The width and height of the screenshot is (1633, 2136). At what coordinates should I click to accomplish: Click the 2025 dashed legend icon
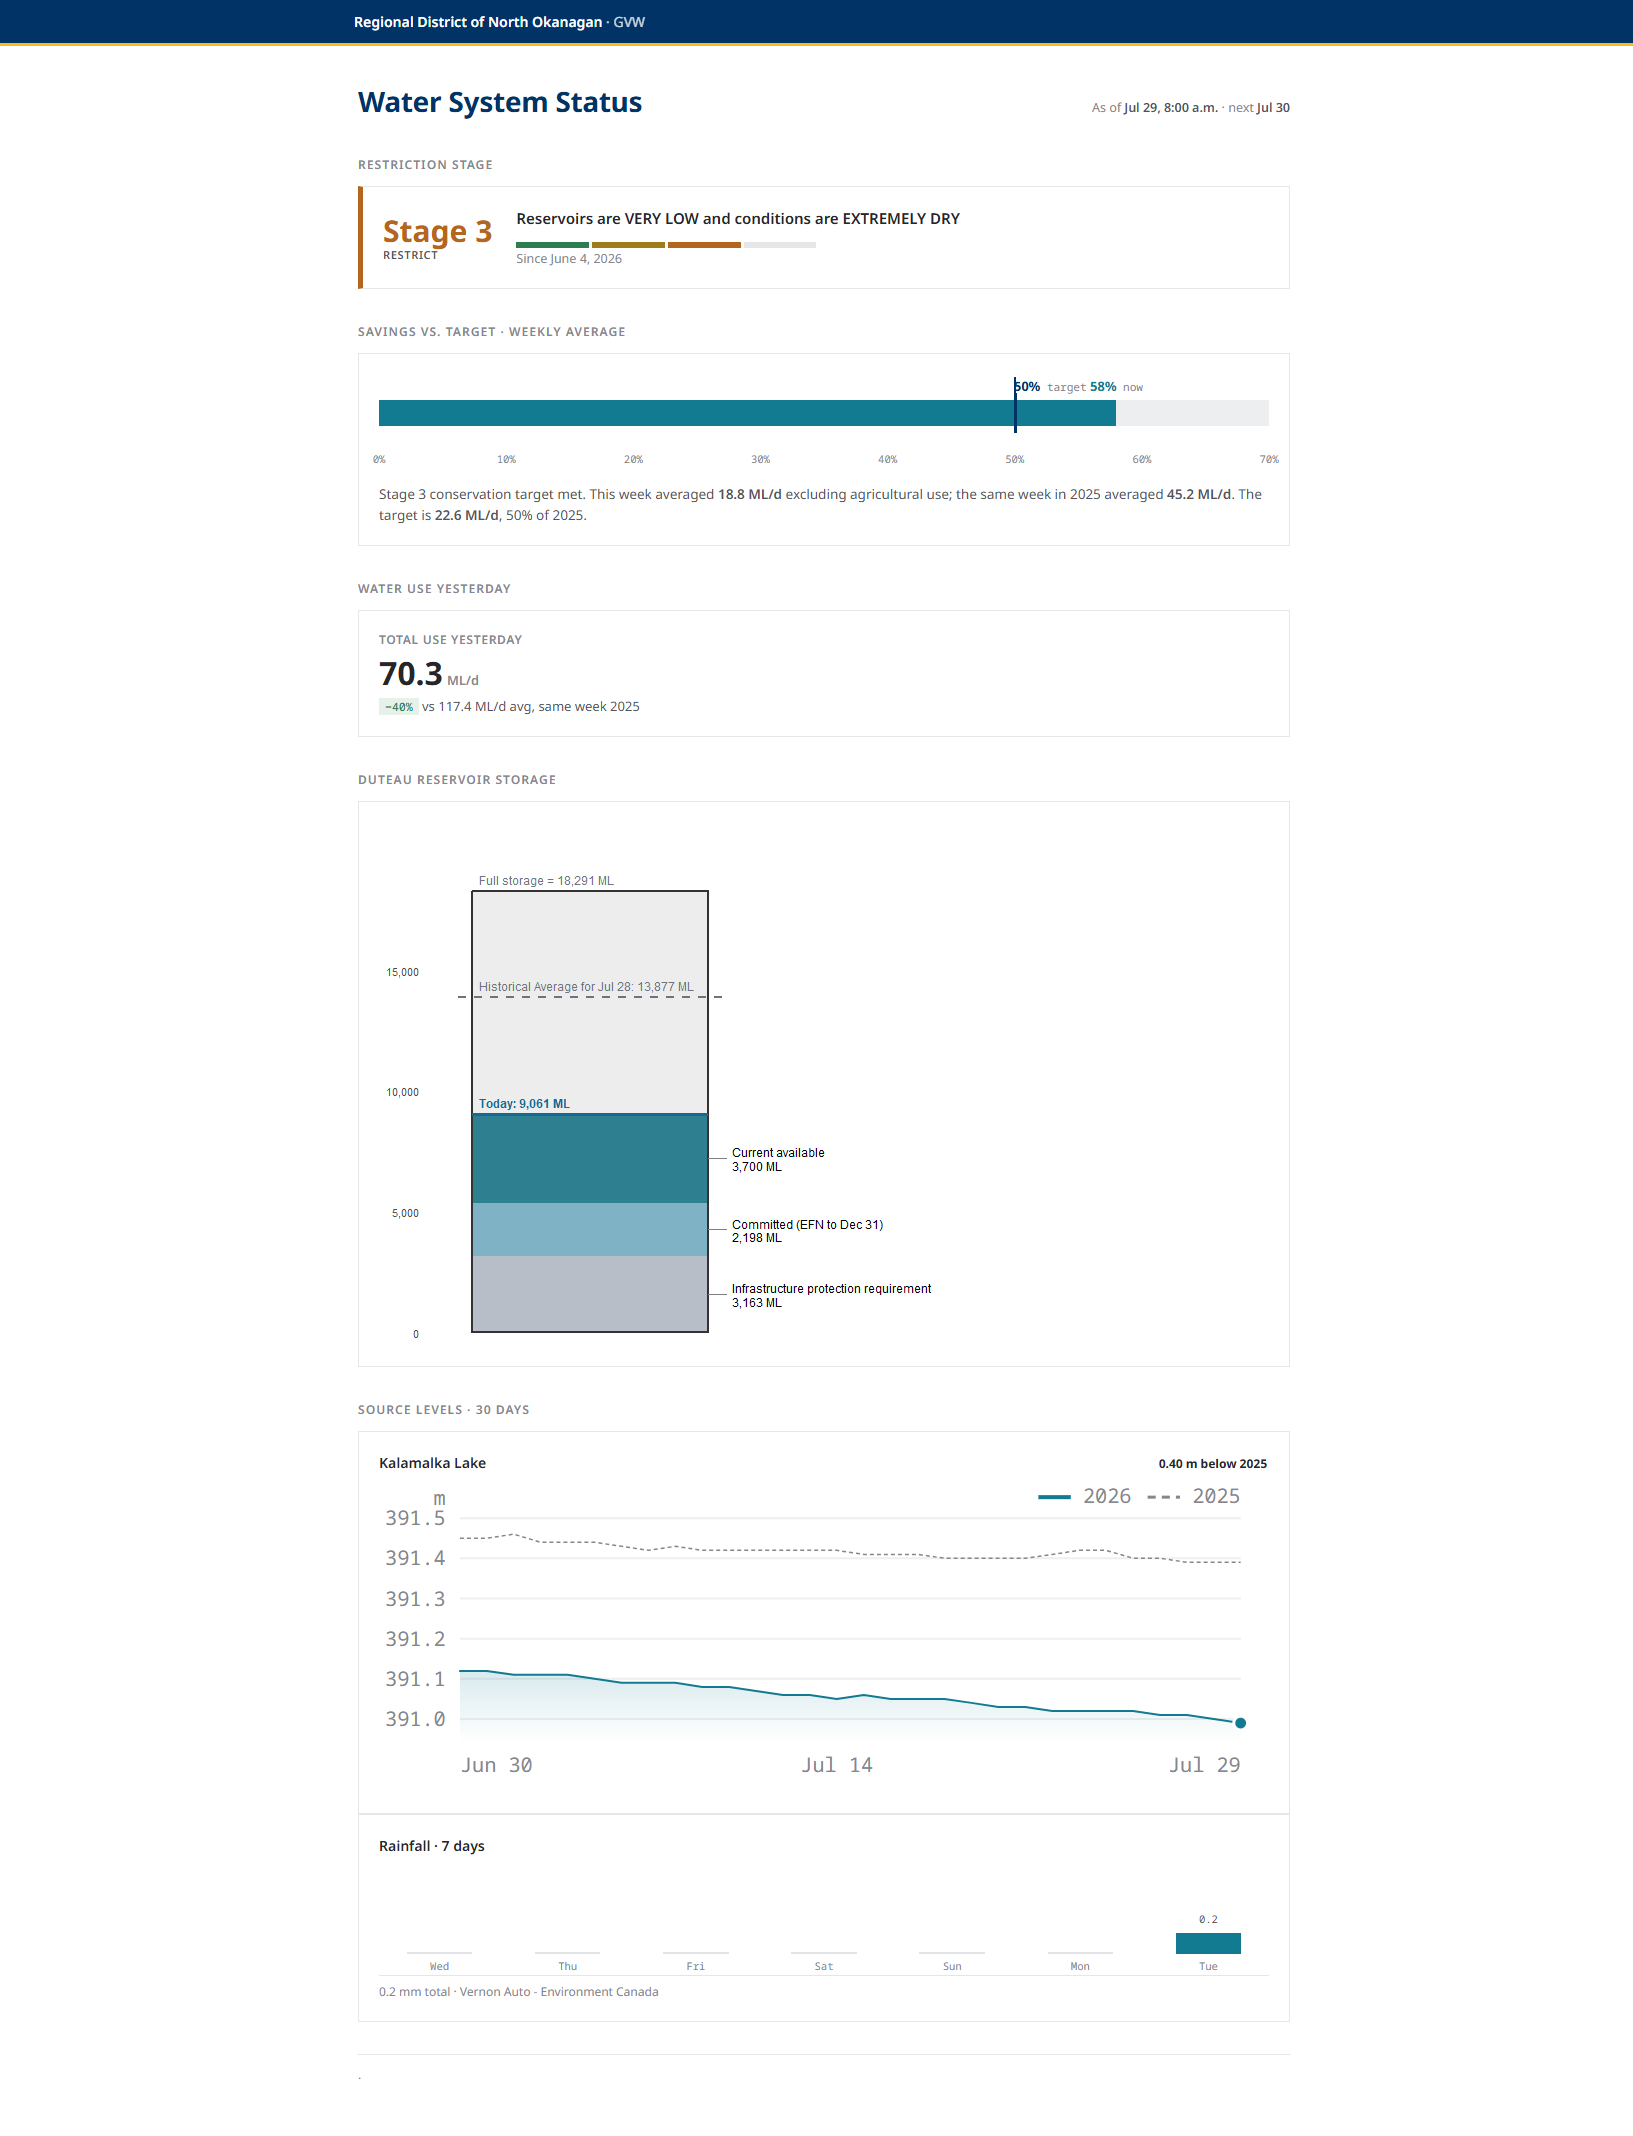click(x=1164, y=1497)
